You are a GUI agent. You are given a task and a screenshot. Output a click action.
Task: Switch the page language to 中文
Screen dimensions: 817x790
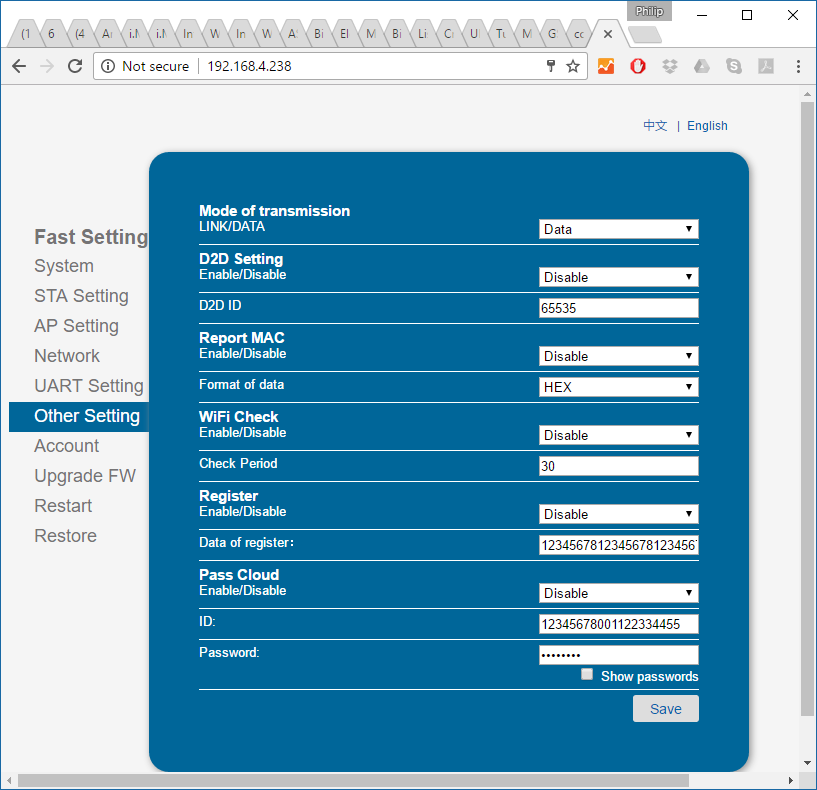(x=654, y=125)
